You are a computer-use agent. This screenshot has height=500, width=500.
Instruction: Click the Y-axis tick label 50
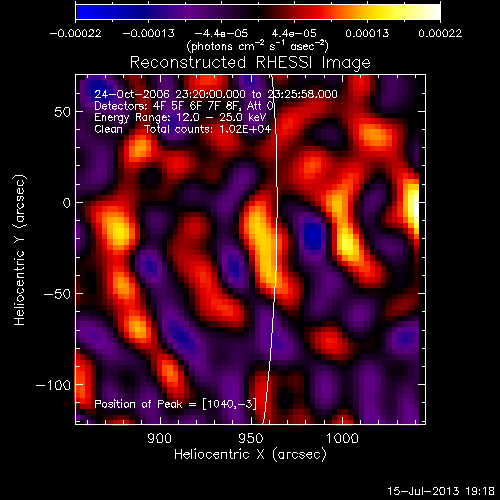click(x=62, y=112)
